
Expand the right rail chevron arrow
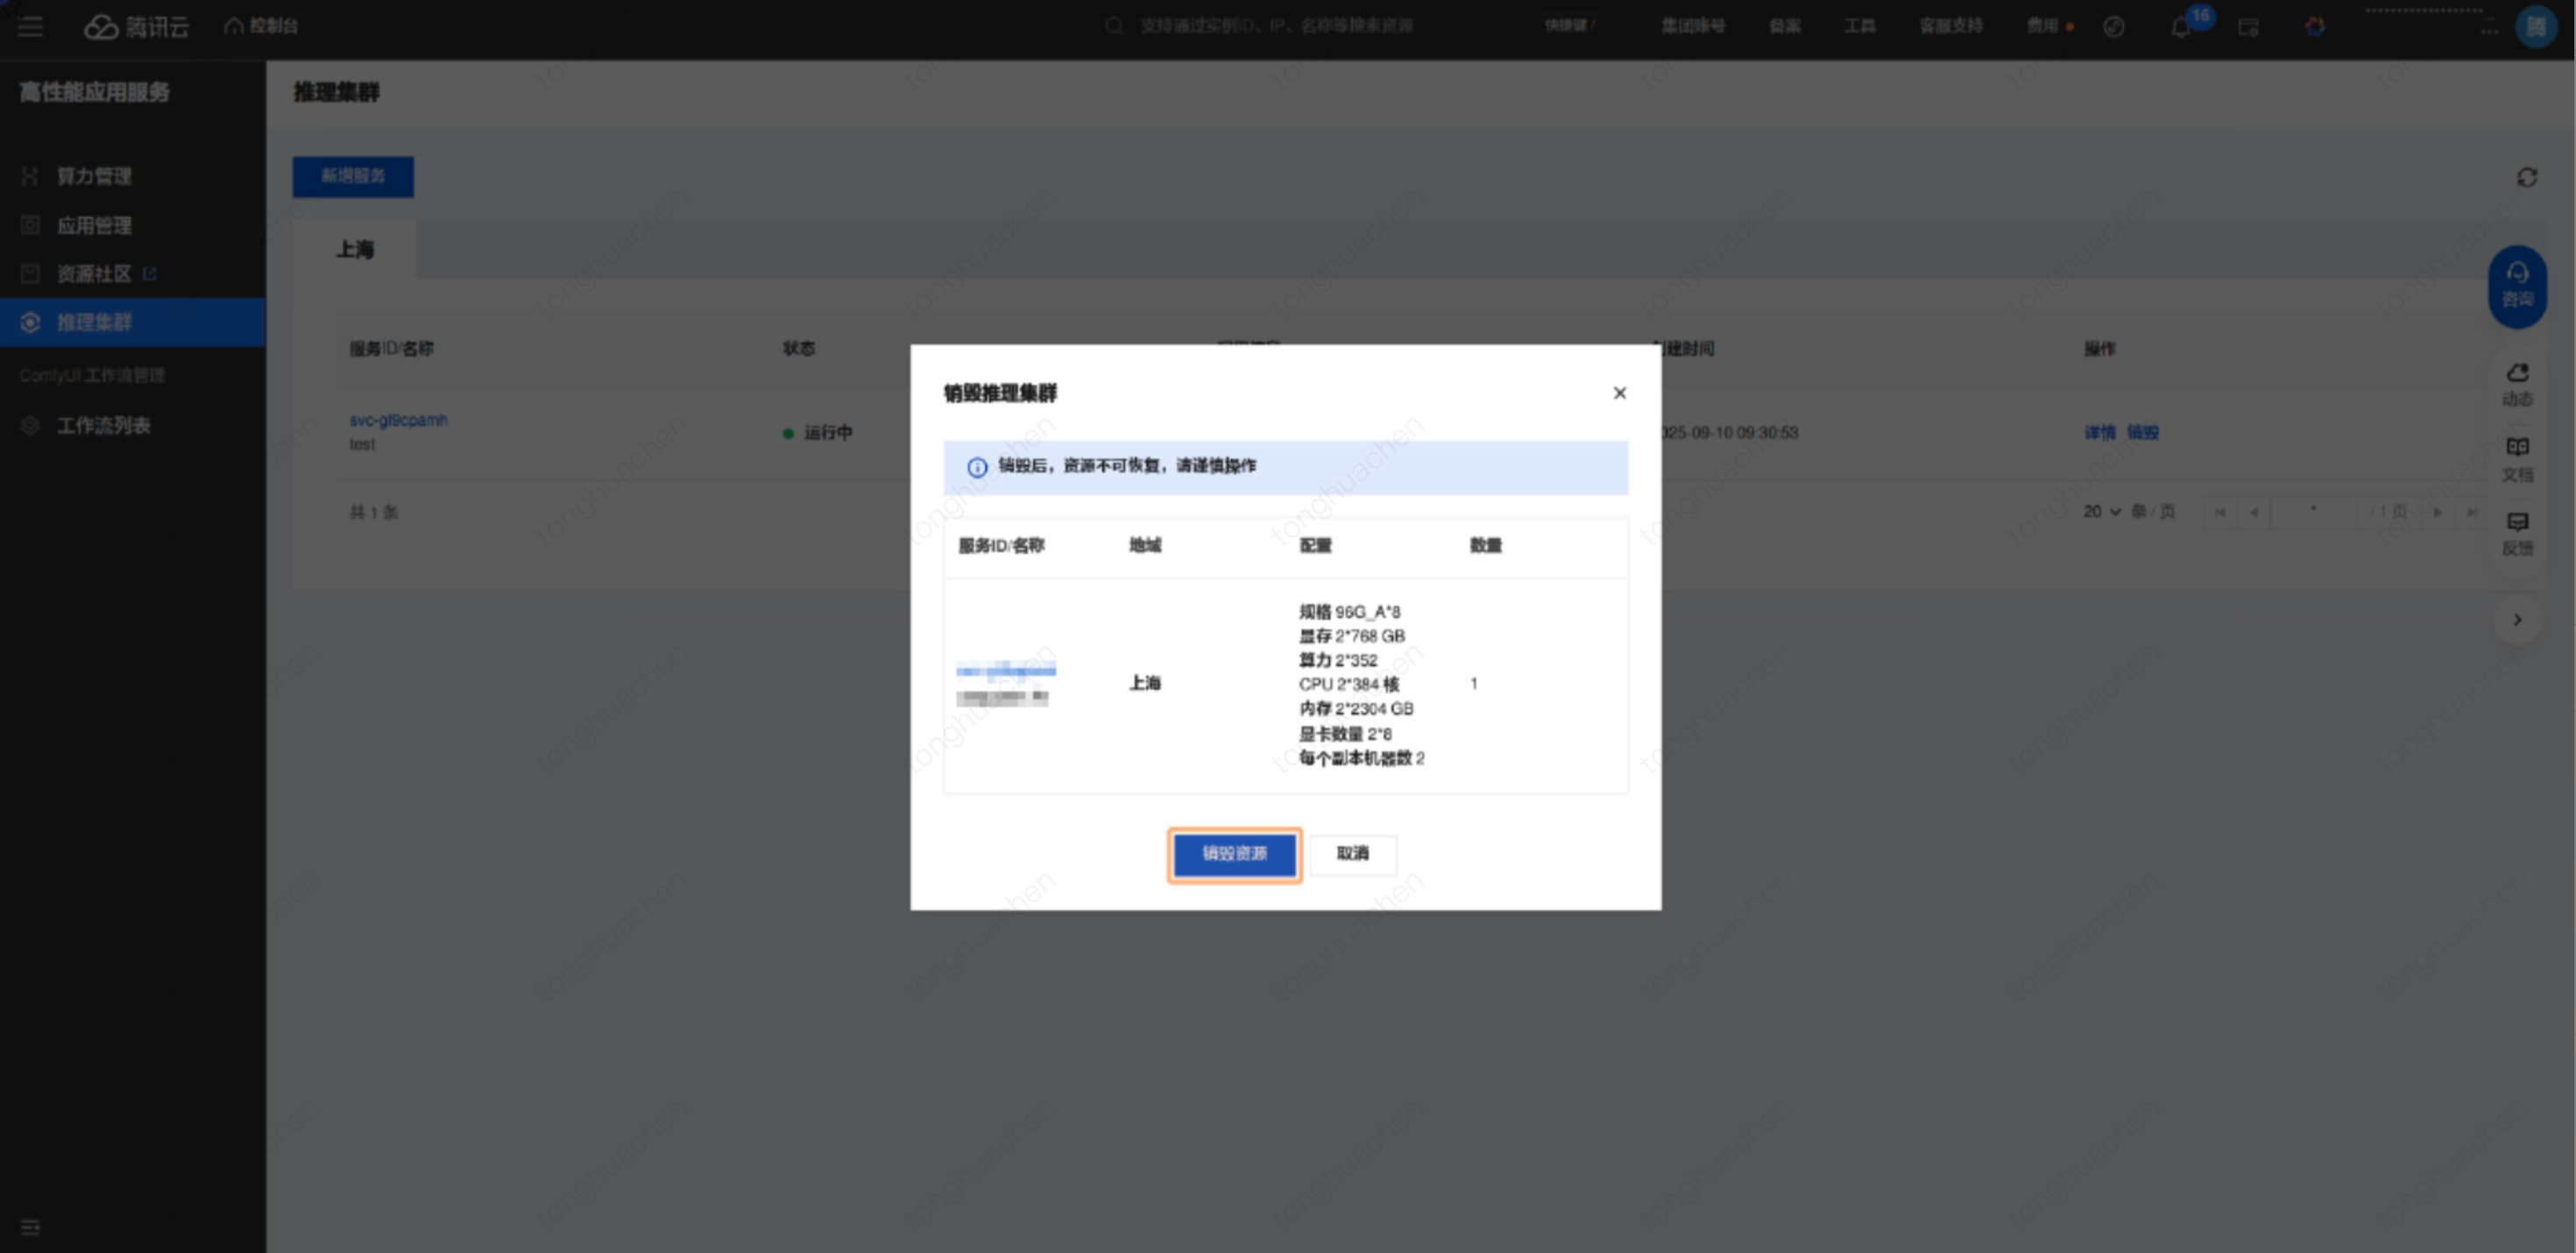pos(2517,620)
